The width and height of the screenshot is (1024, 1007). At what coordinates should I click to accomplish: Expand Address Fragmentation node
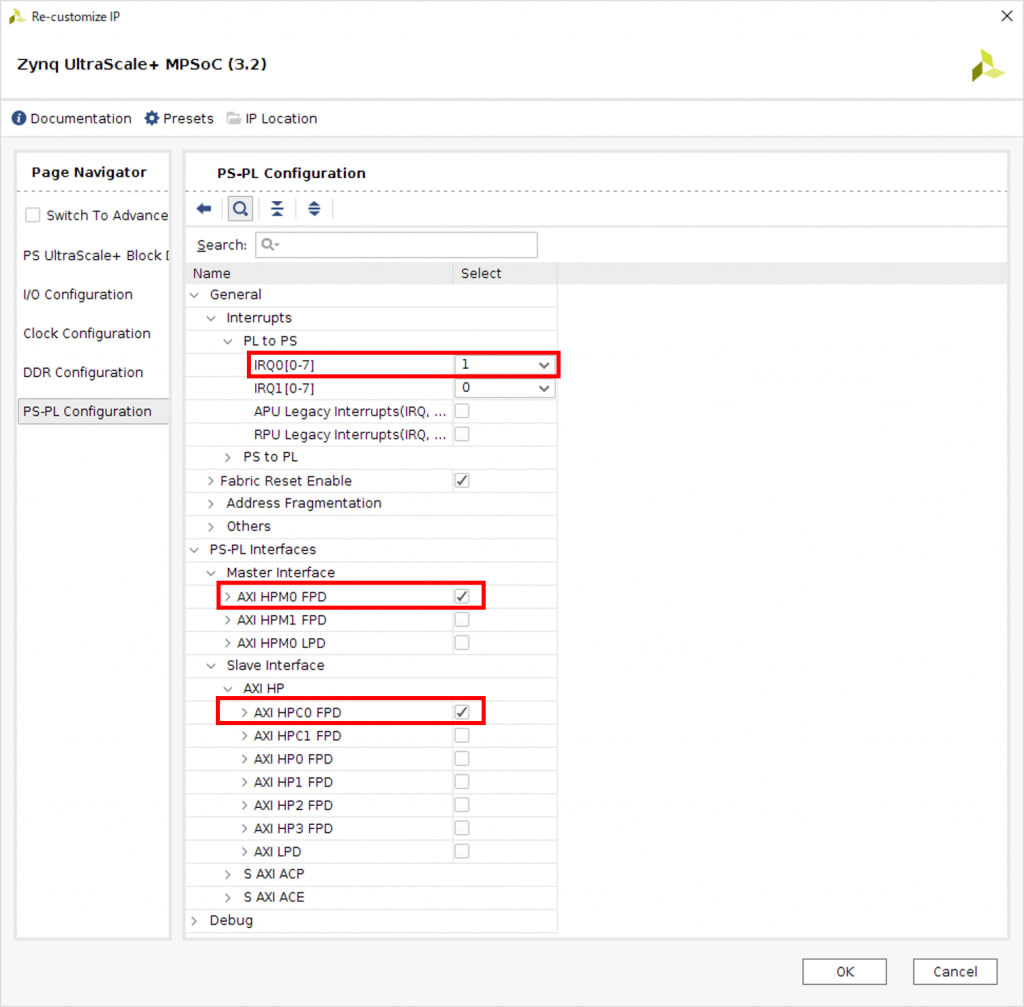click(x=211, y=504)
